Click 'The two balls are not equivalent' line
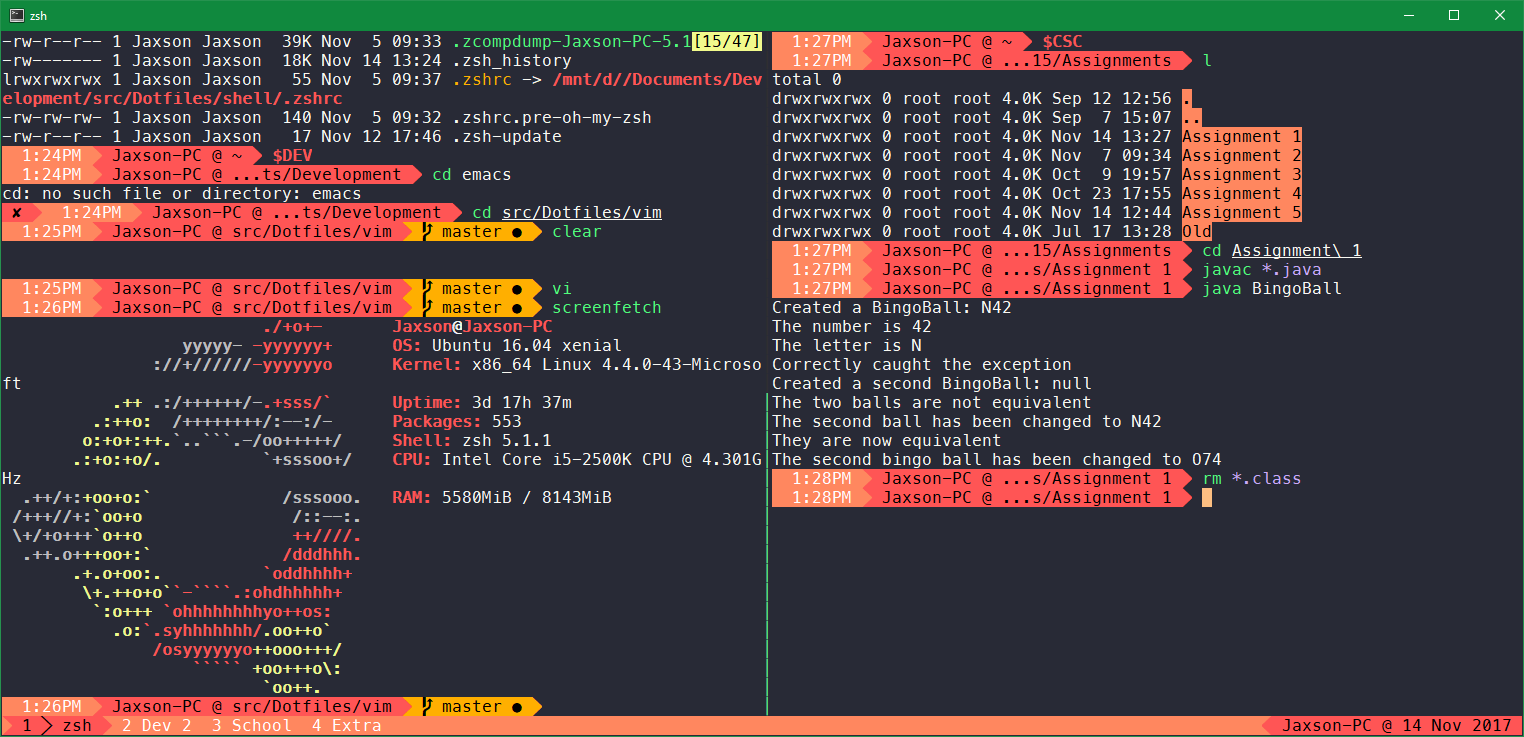 931,403
